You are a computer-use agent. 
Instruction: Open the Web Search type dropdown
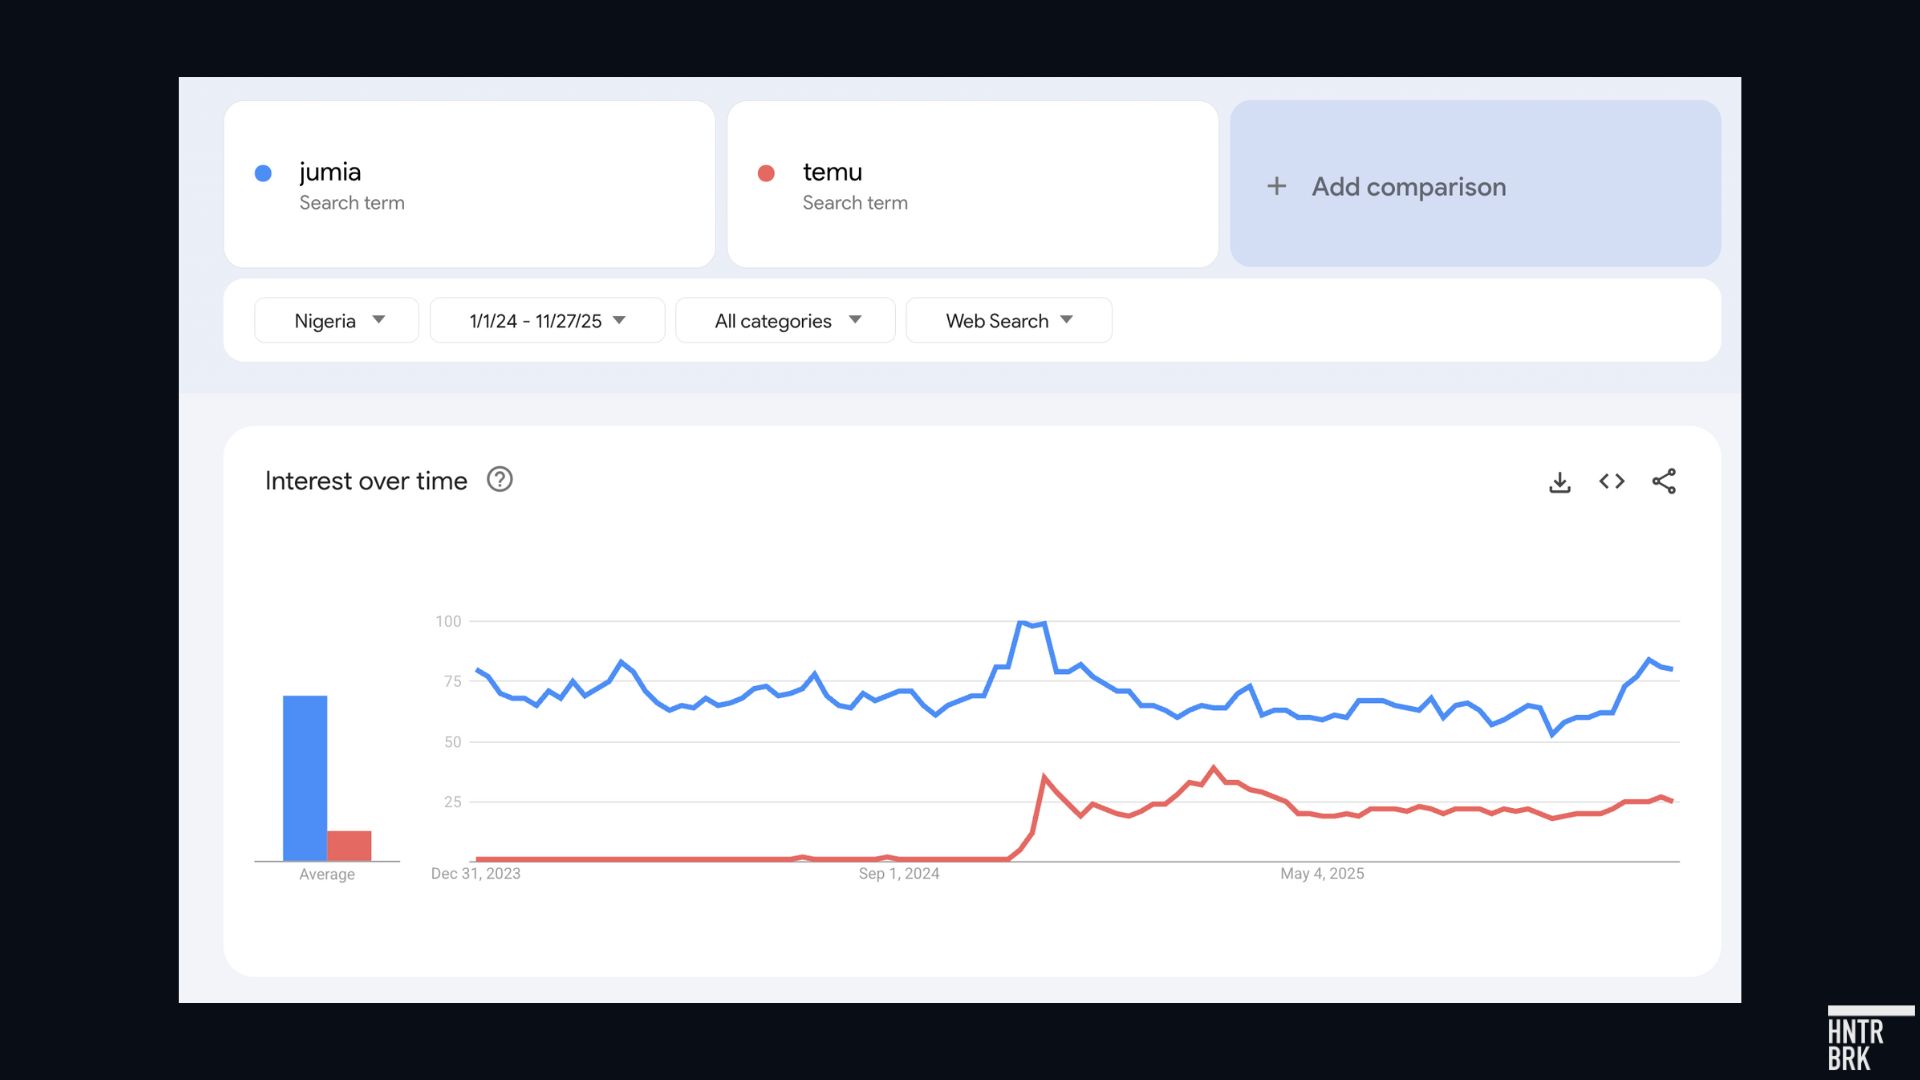pos(1008,321)
